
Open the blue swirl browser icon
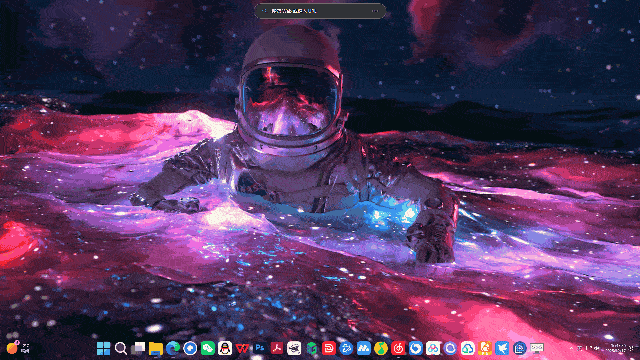(416, 348)
